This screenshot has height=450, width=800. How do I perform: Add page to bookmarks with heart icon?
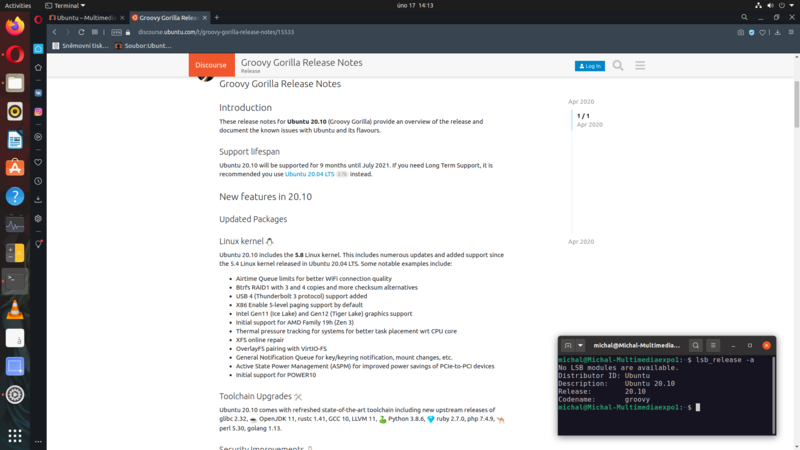(762, 32)
